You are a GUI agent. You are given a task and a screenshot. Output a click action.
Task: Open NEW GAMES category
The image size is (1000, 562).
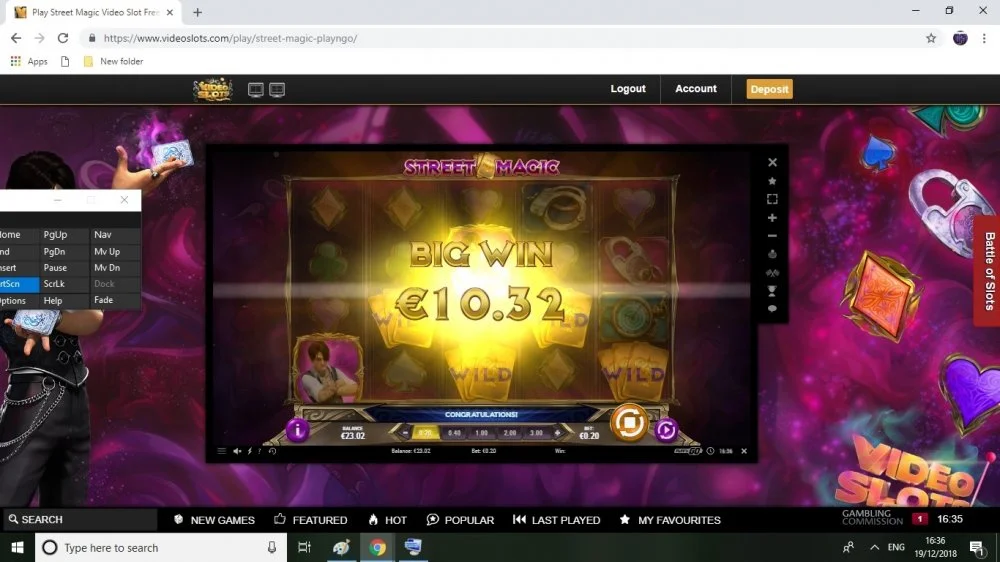(214, 520)
